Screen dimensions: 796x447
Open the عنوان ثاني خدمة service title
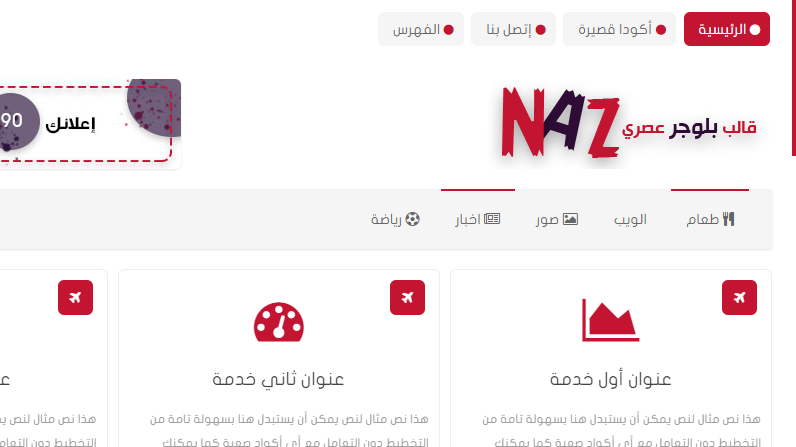coord(278,379)
